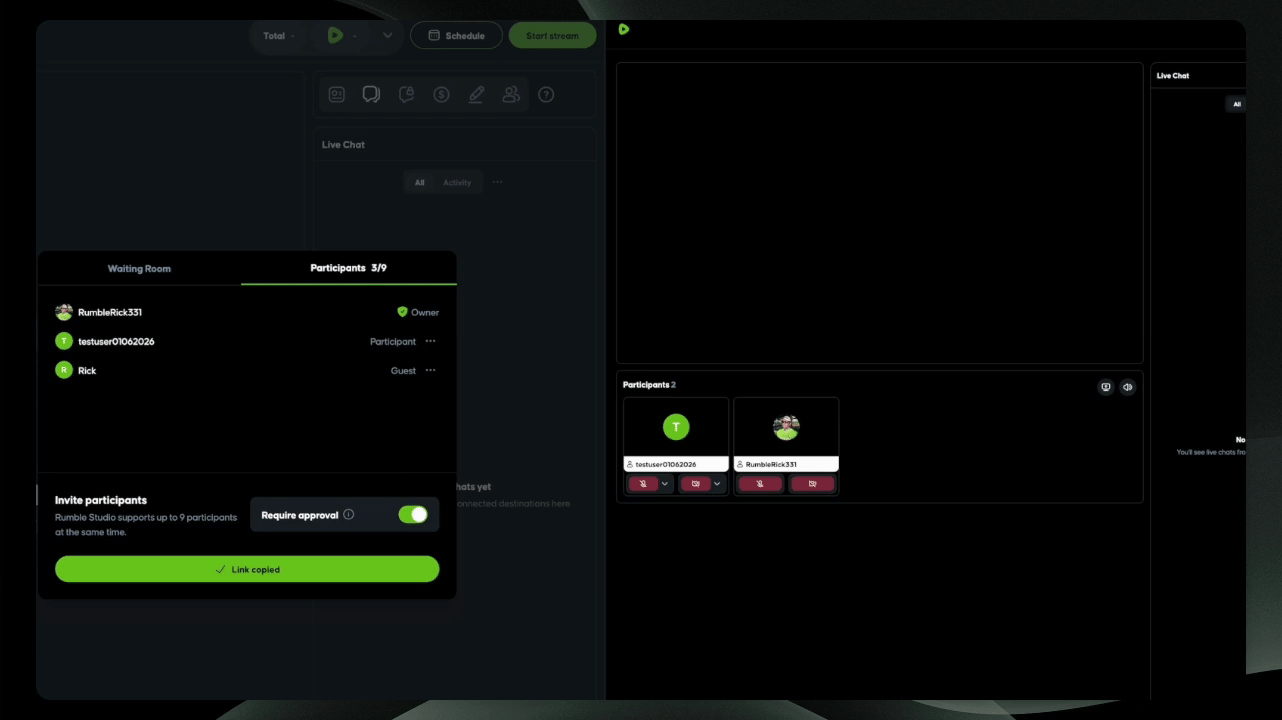Click the Schedule button

(x=456, y=36)
